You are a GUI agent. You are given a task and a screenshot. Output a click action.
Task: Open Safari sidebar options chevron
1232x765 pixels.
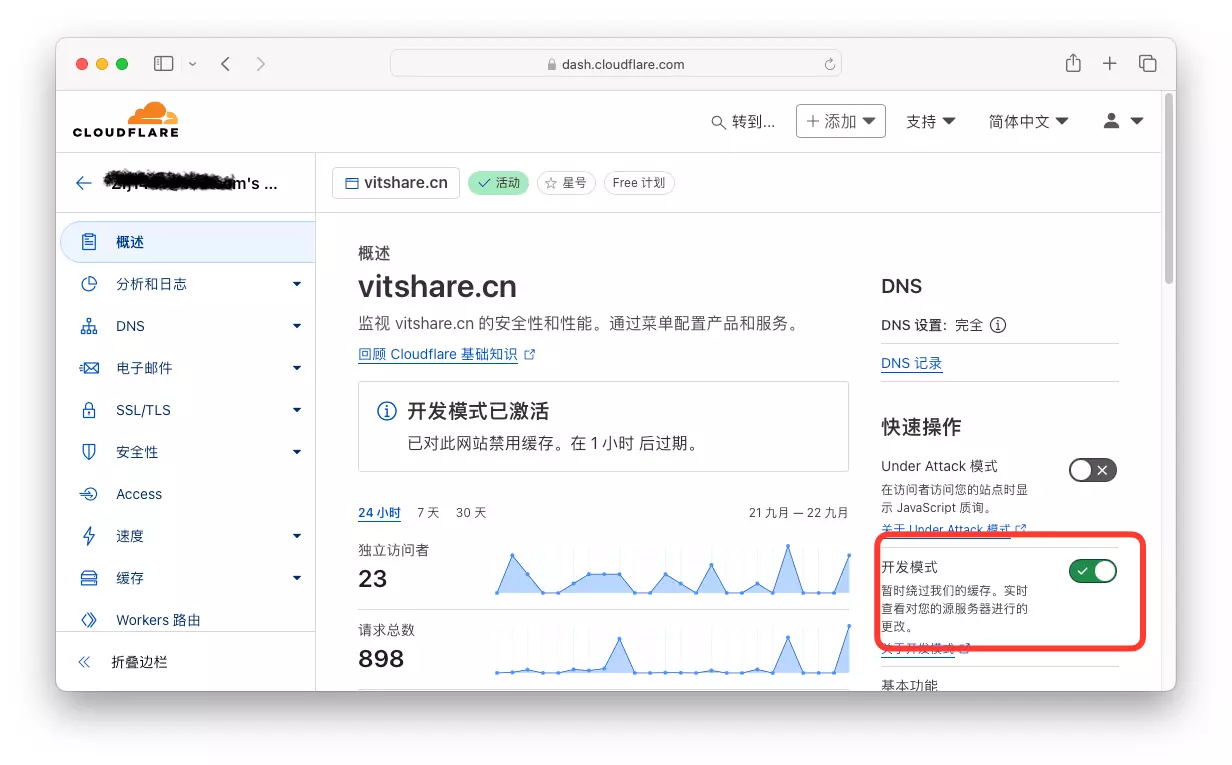193,64
